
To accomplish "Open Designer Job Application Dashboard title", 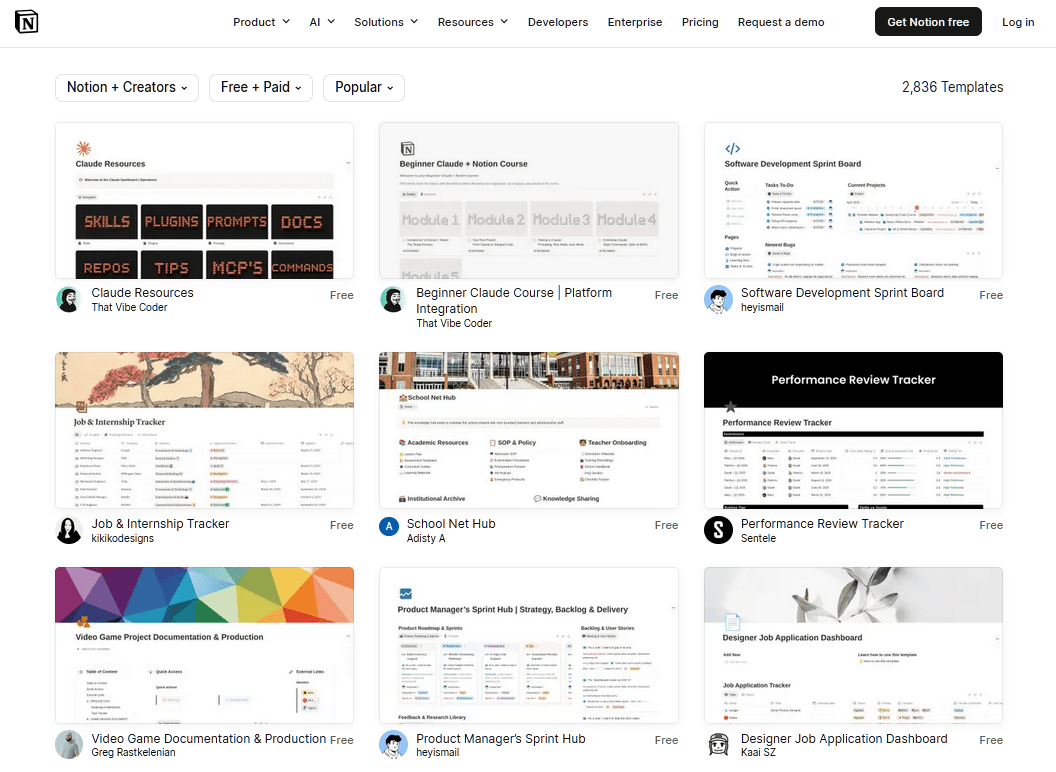I will pyautogui.click(x=844, y=738).
